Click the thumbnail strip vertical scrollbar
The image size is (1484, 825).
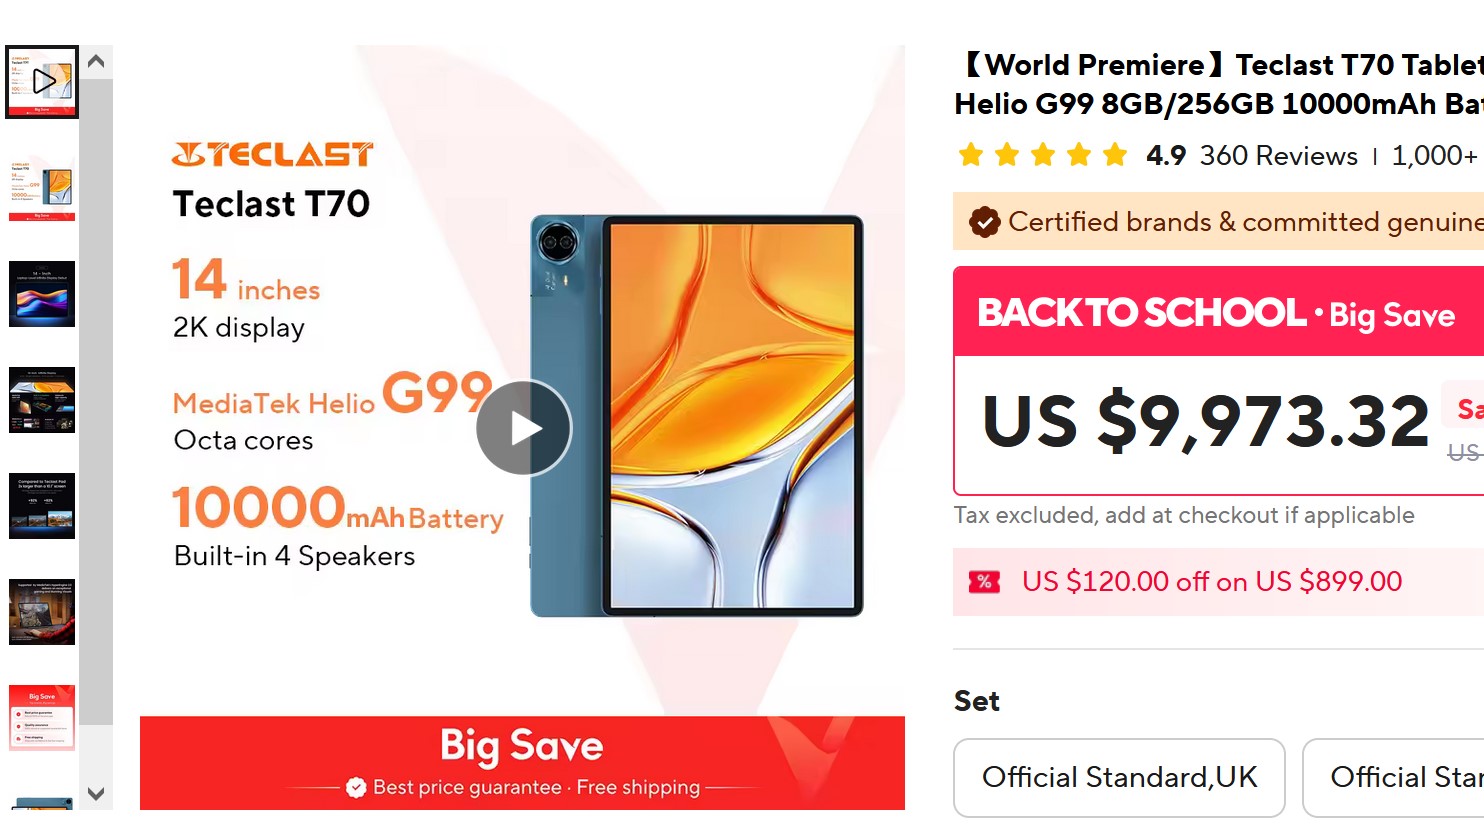(x=96, y=402)
